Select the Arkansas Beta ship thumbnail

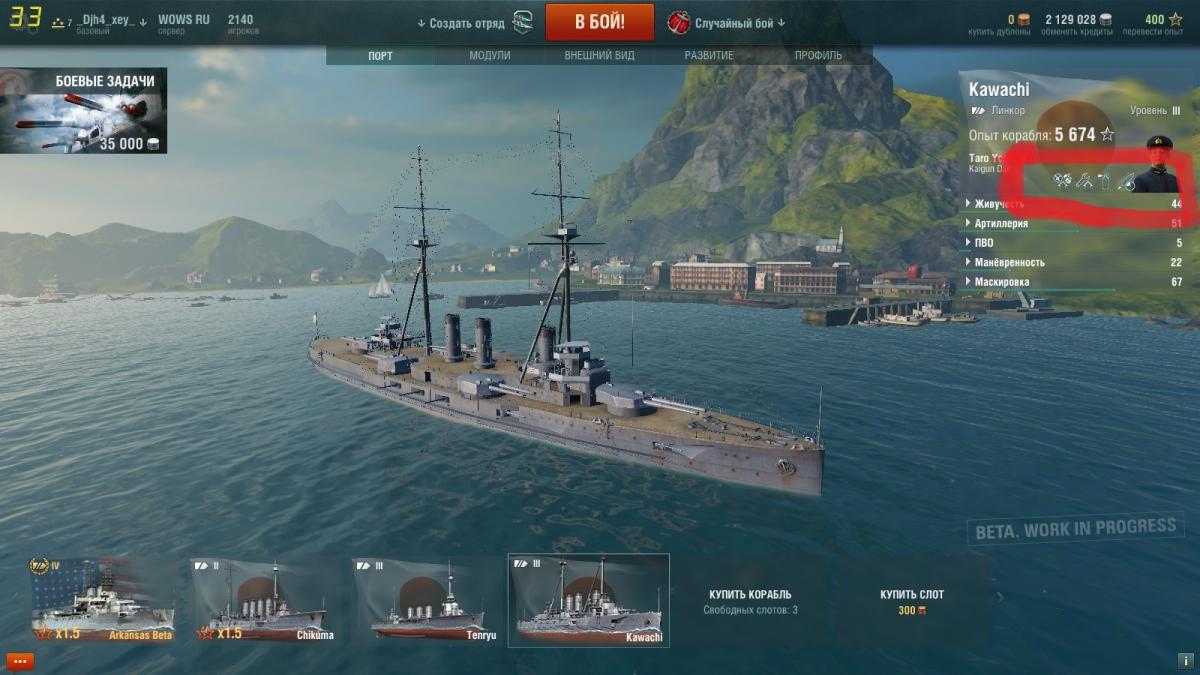[102, 600]
